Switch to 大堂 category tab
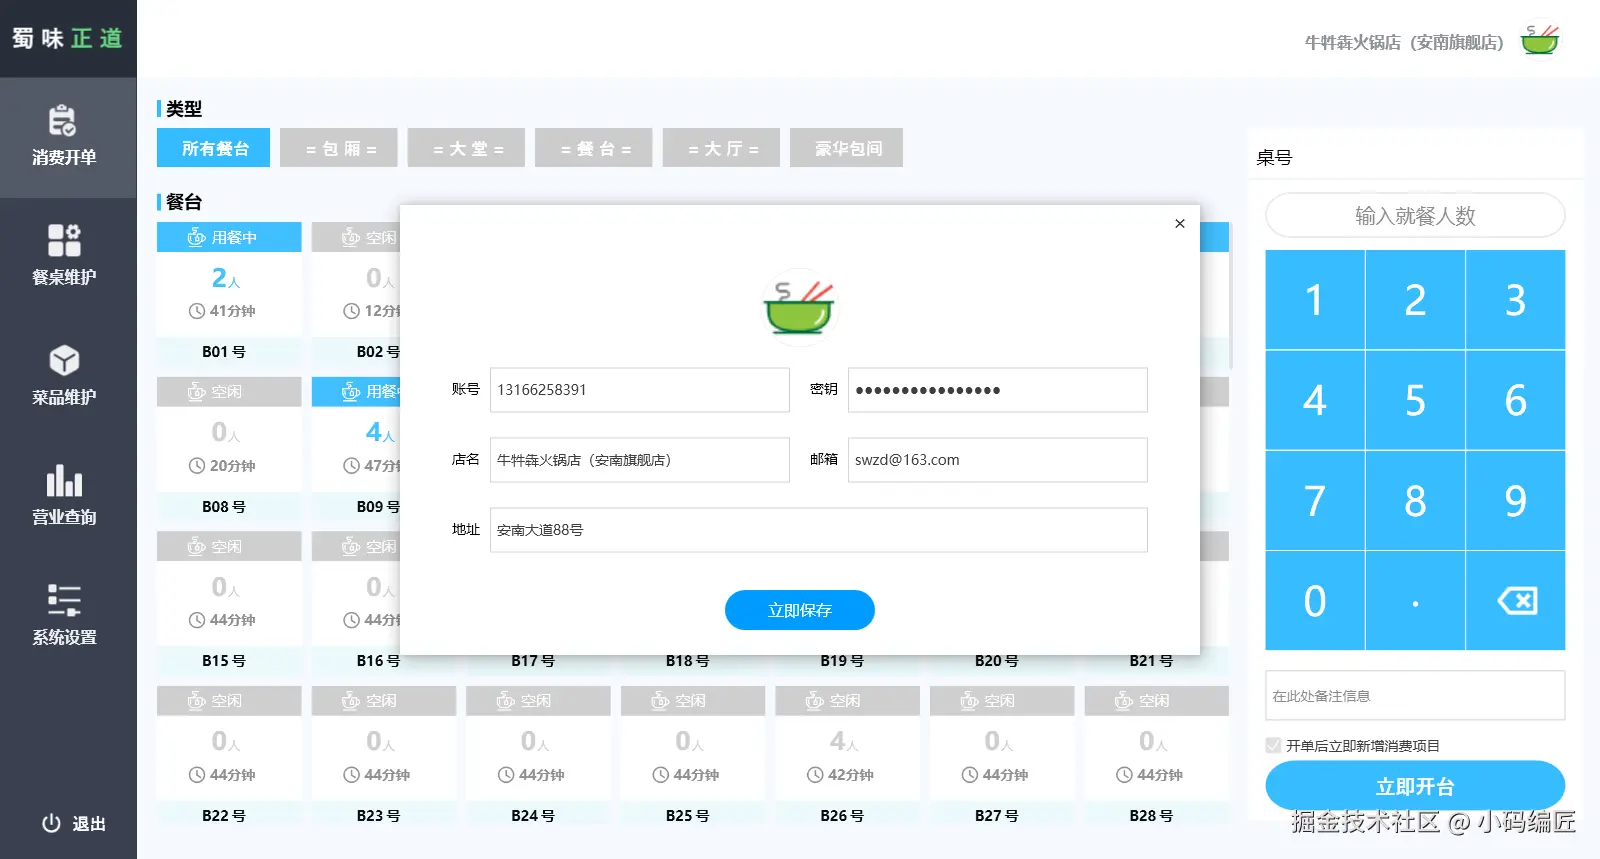The width and height of the screenshot is (1600, 859). 467,148
